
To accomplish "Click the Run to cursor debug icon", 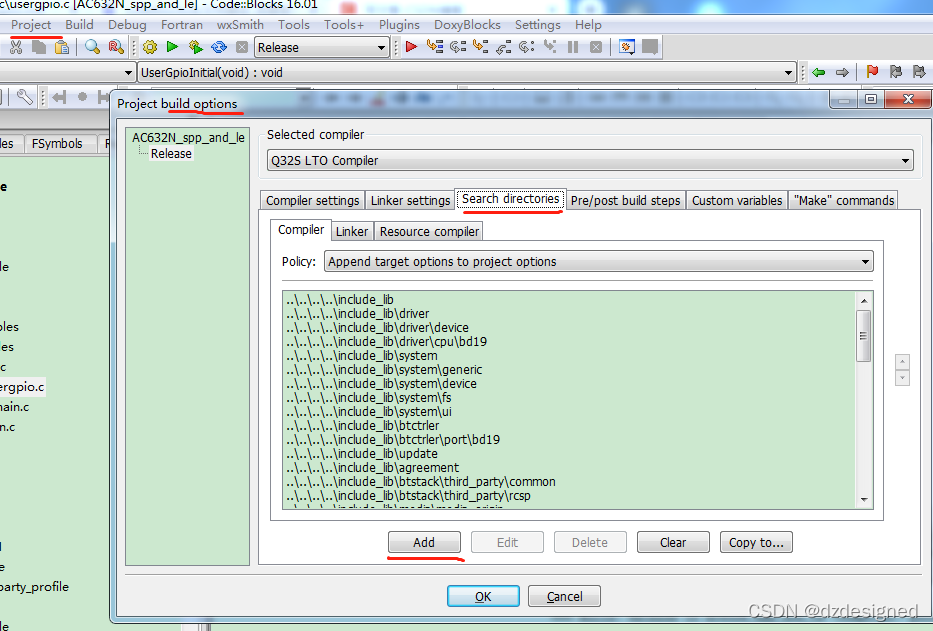I will [x=435, y=47].
